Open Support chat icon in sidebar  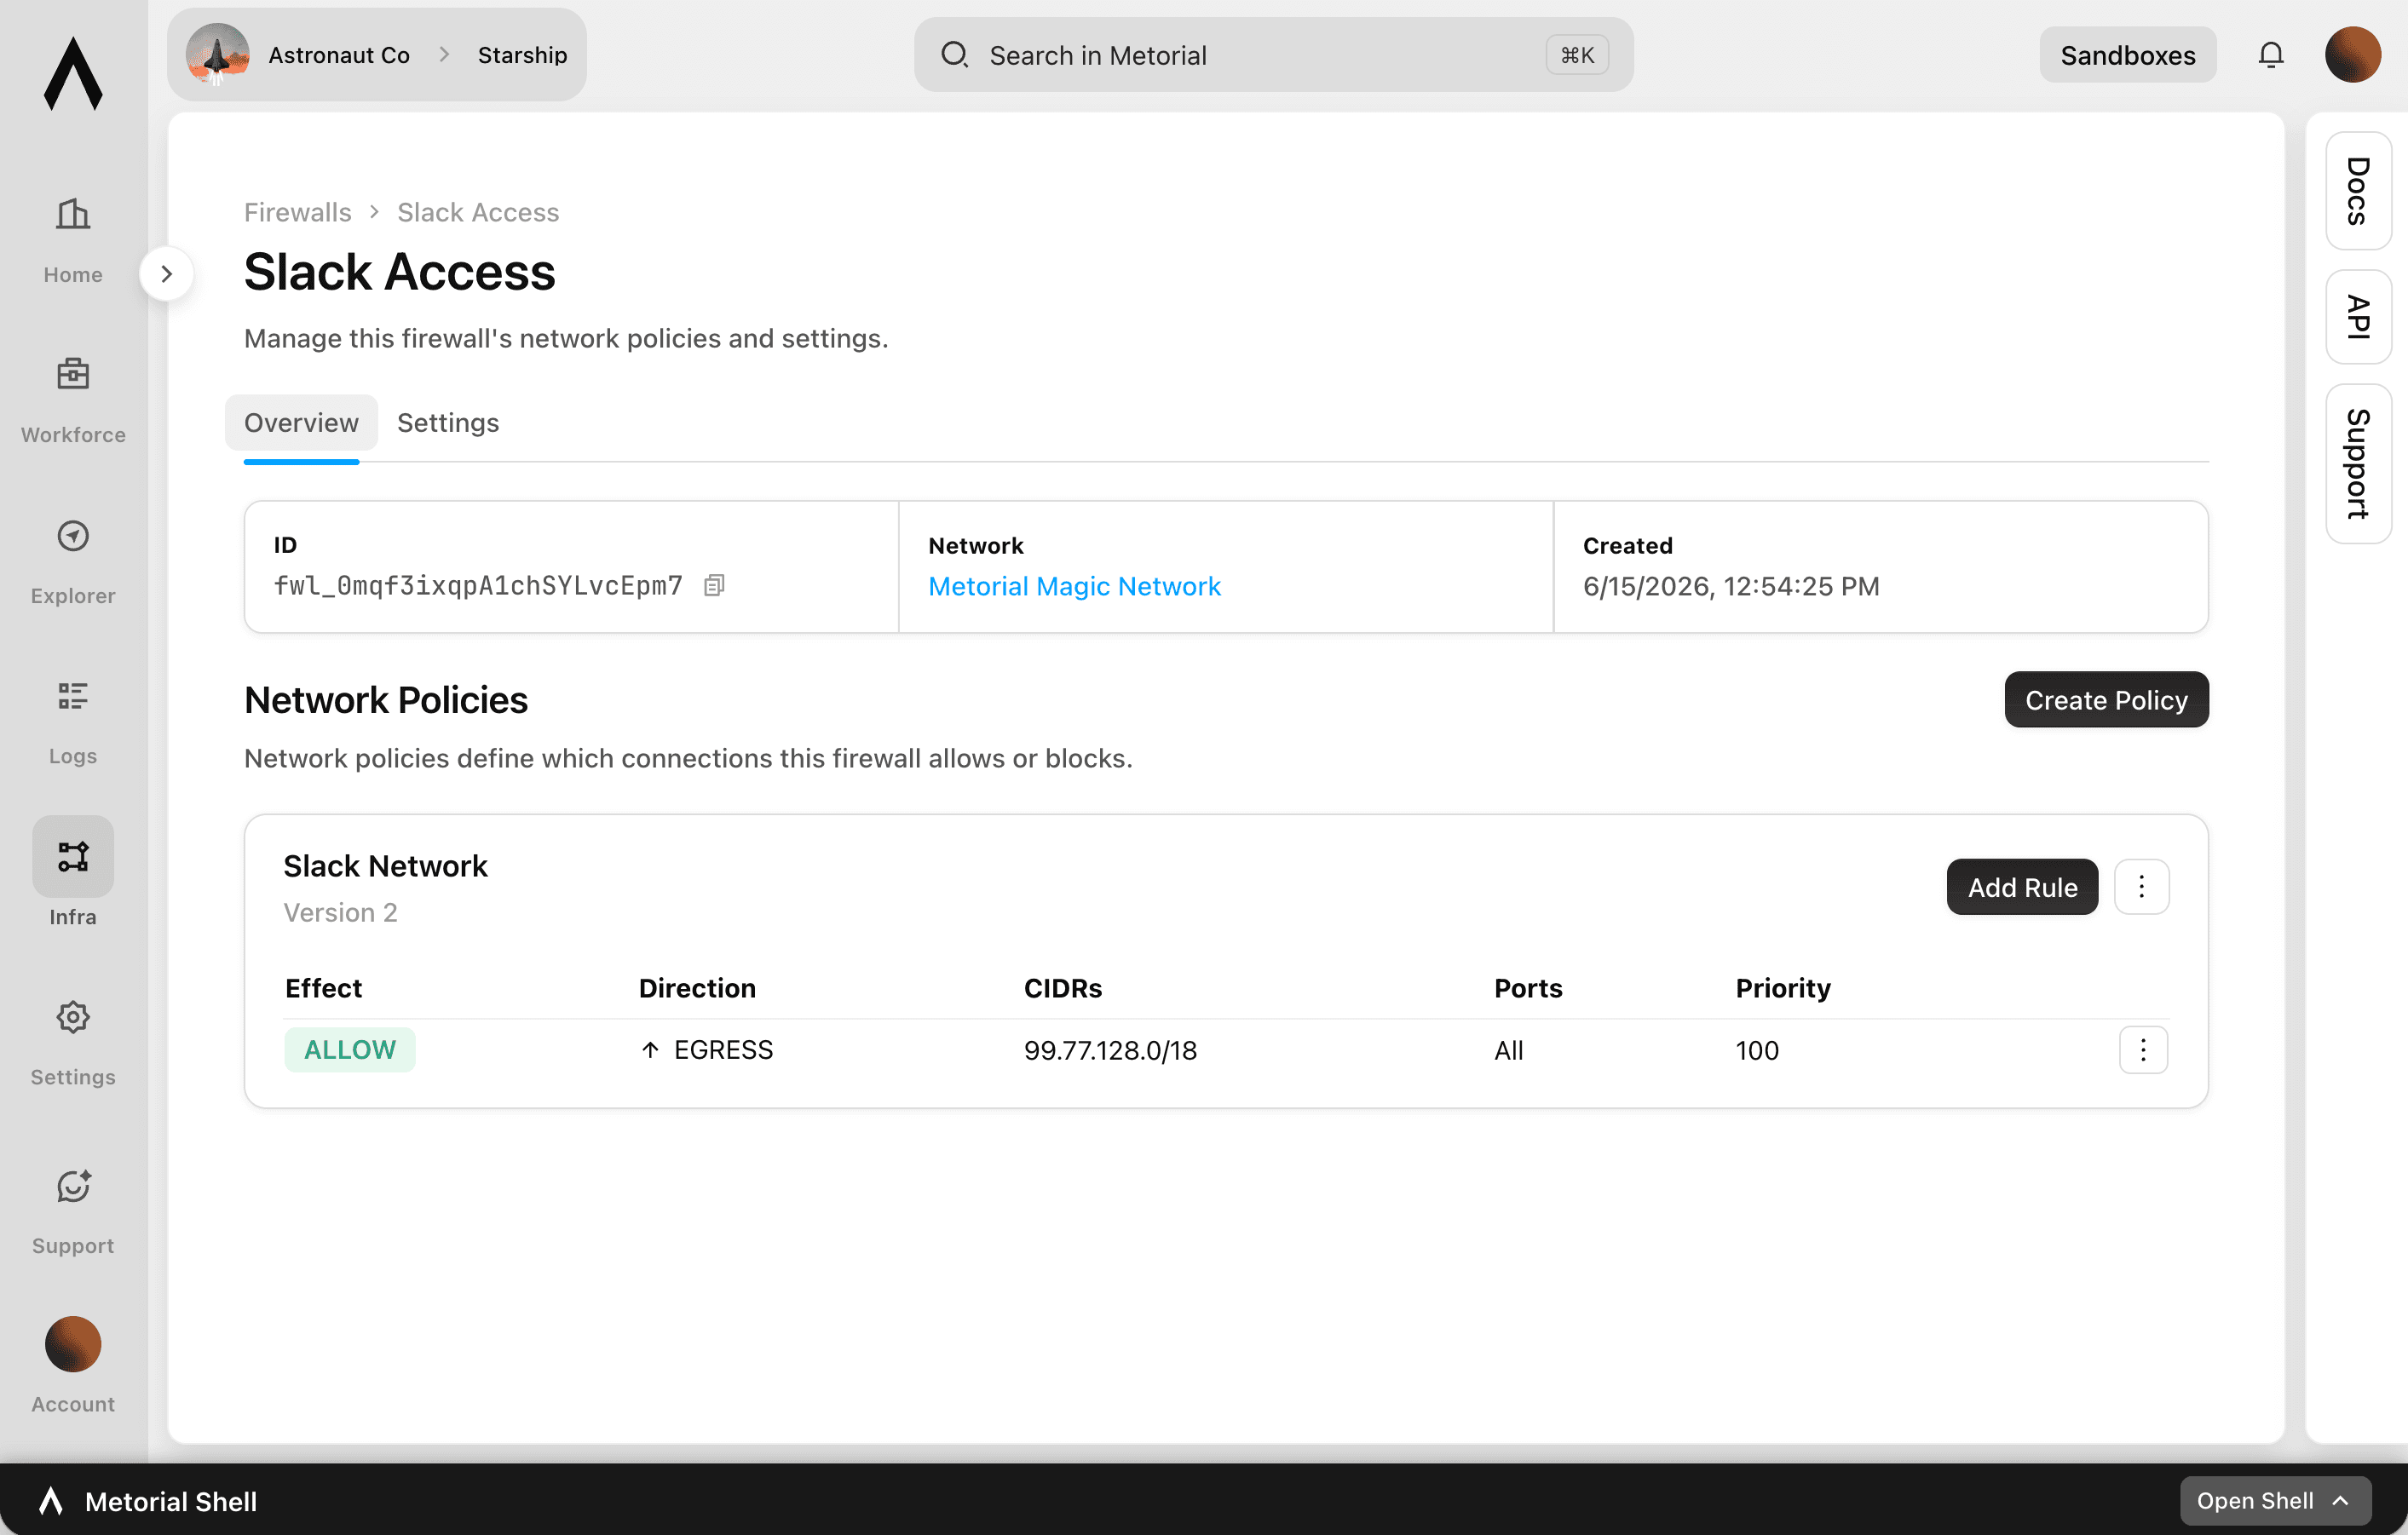[x=73, y=1186]
